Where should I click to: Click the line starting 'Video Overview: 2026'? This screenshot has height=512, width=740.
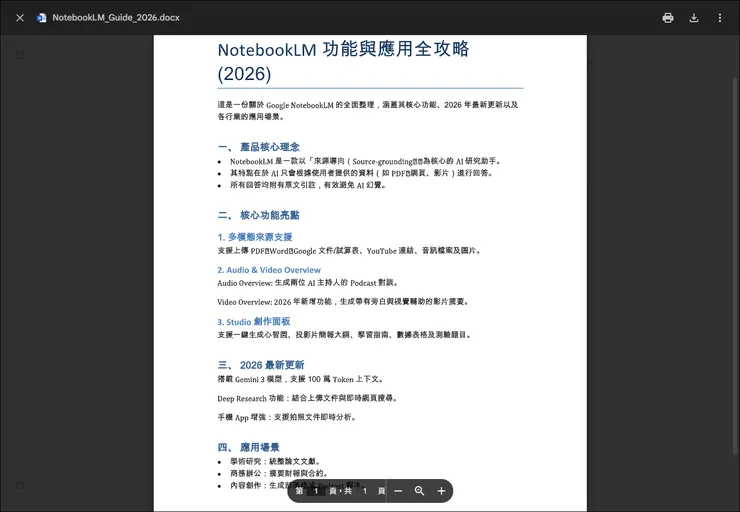(344, 302)
